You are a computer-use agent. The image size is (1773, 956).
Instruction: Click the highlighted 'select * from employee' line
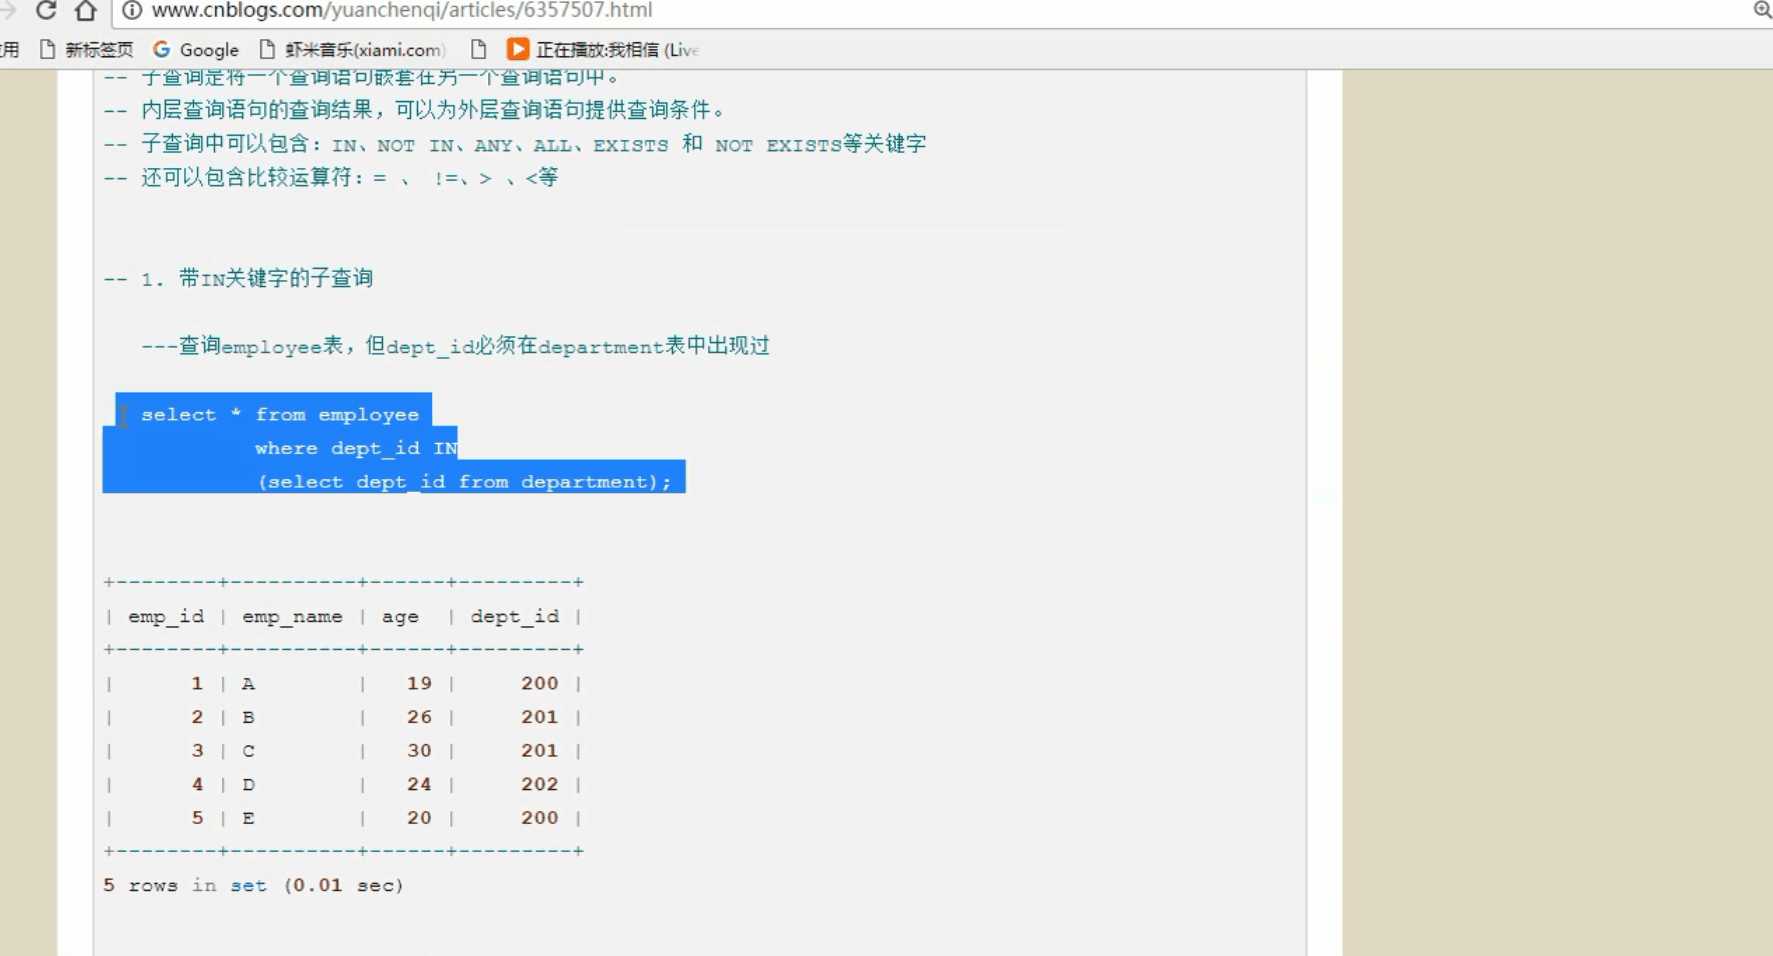tap(279, 414)
